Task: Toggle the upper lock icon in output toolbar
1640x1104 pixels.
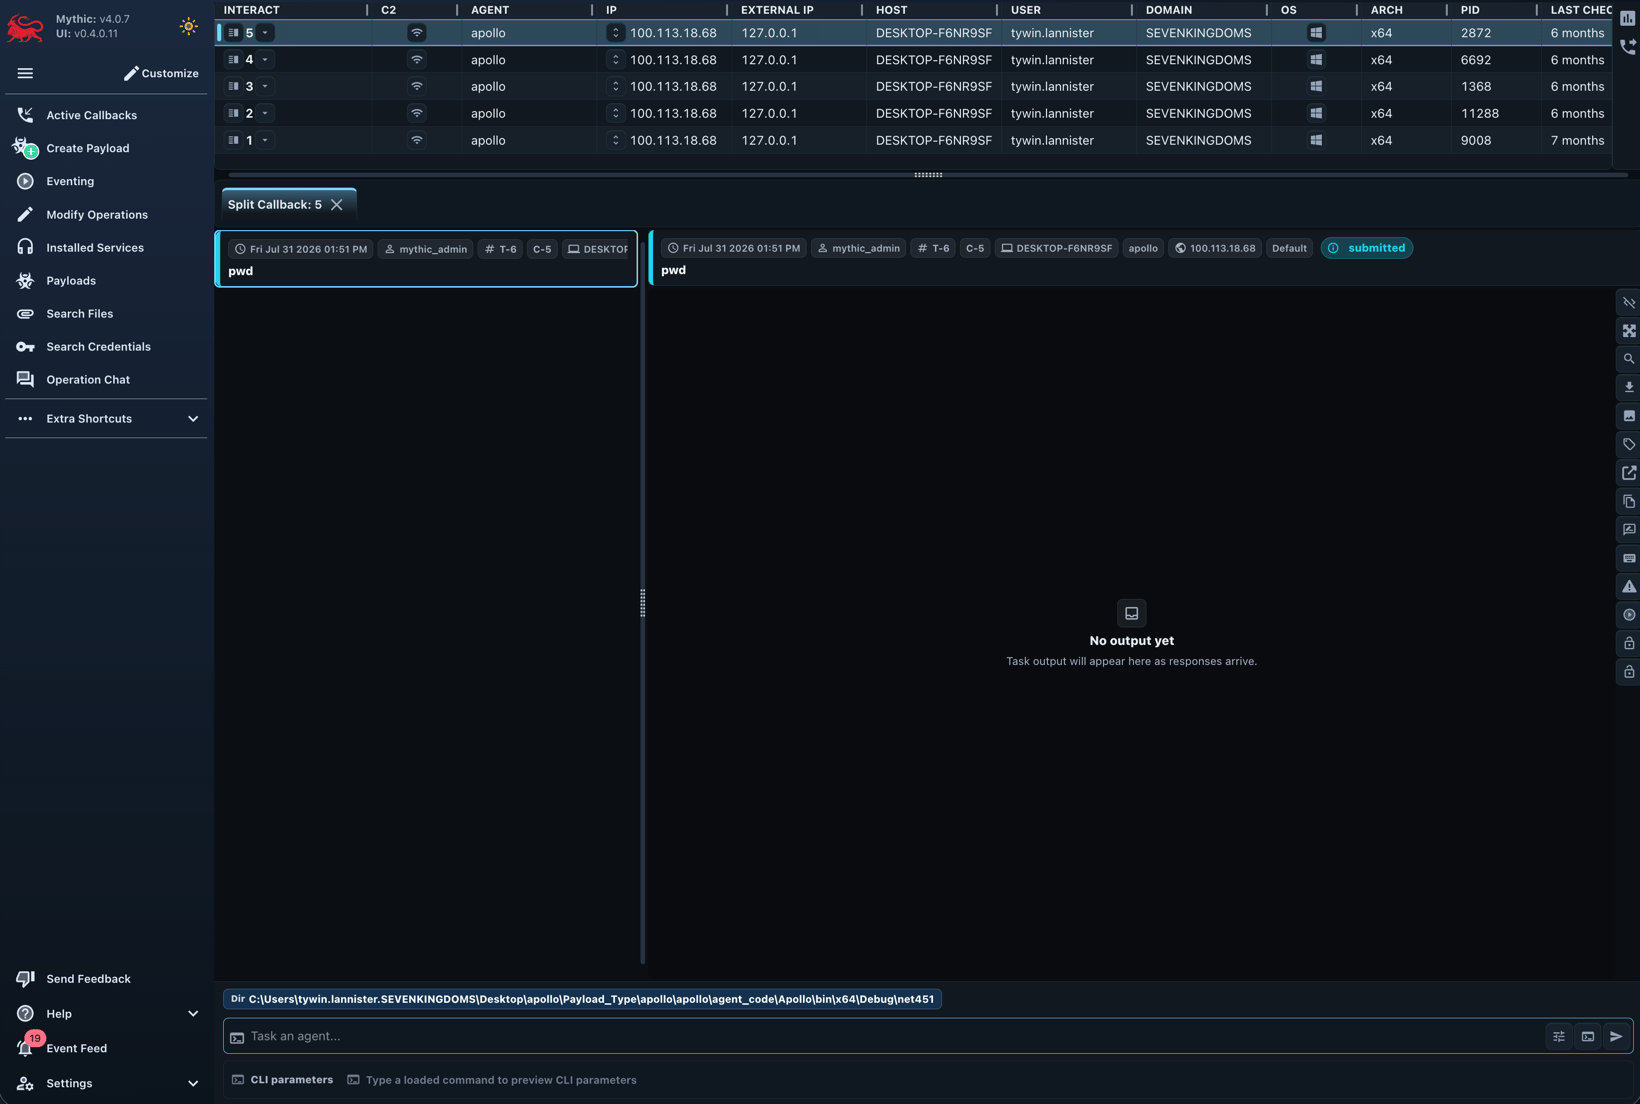Action: tap(1629, 643)
